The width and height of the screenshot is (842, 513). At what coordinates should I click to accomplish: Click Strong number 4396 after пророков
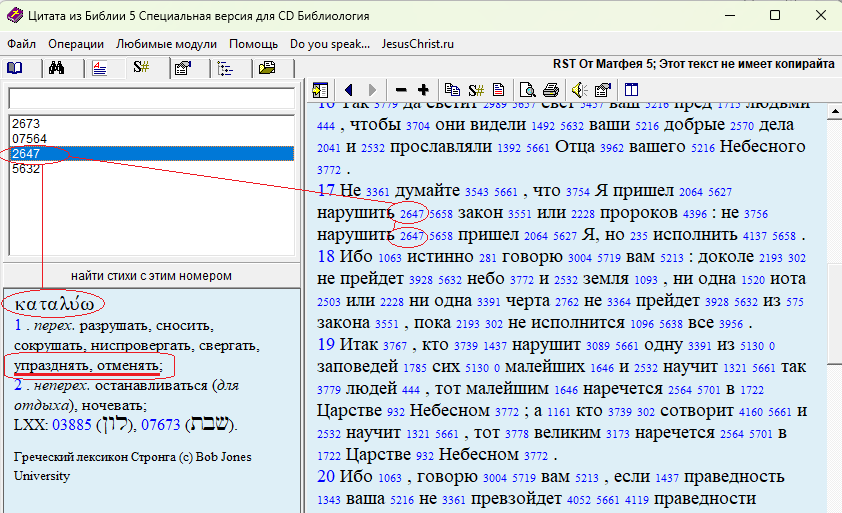coord(695,214)
